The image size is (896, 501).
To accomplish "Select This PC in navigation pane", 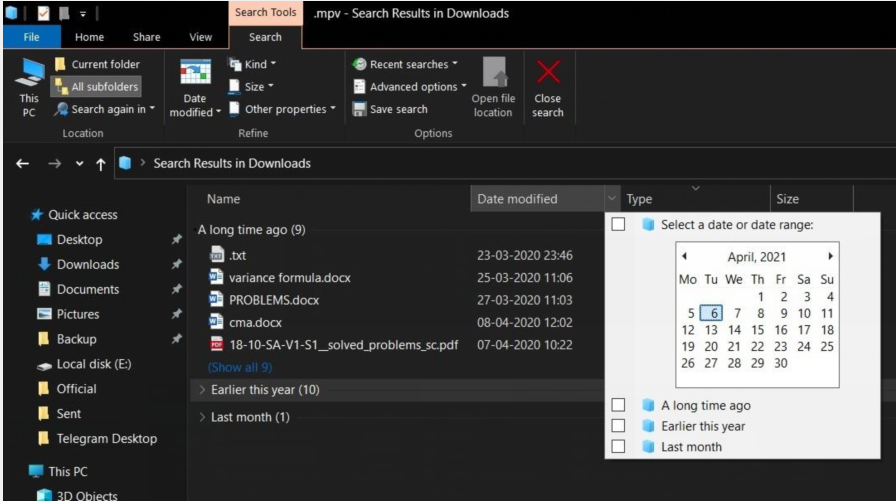I will [x=58, y=471].
